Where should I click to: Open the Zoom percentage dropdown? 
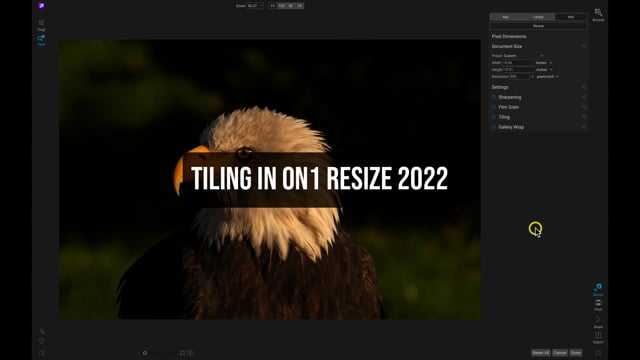coord(255,6)
